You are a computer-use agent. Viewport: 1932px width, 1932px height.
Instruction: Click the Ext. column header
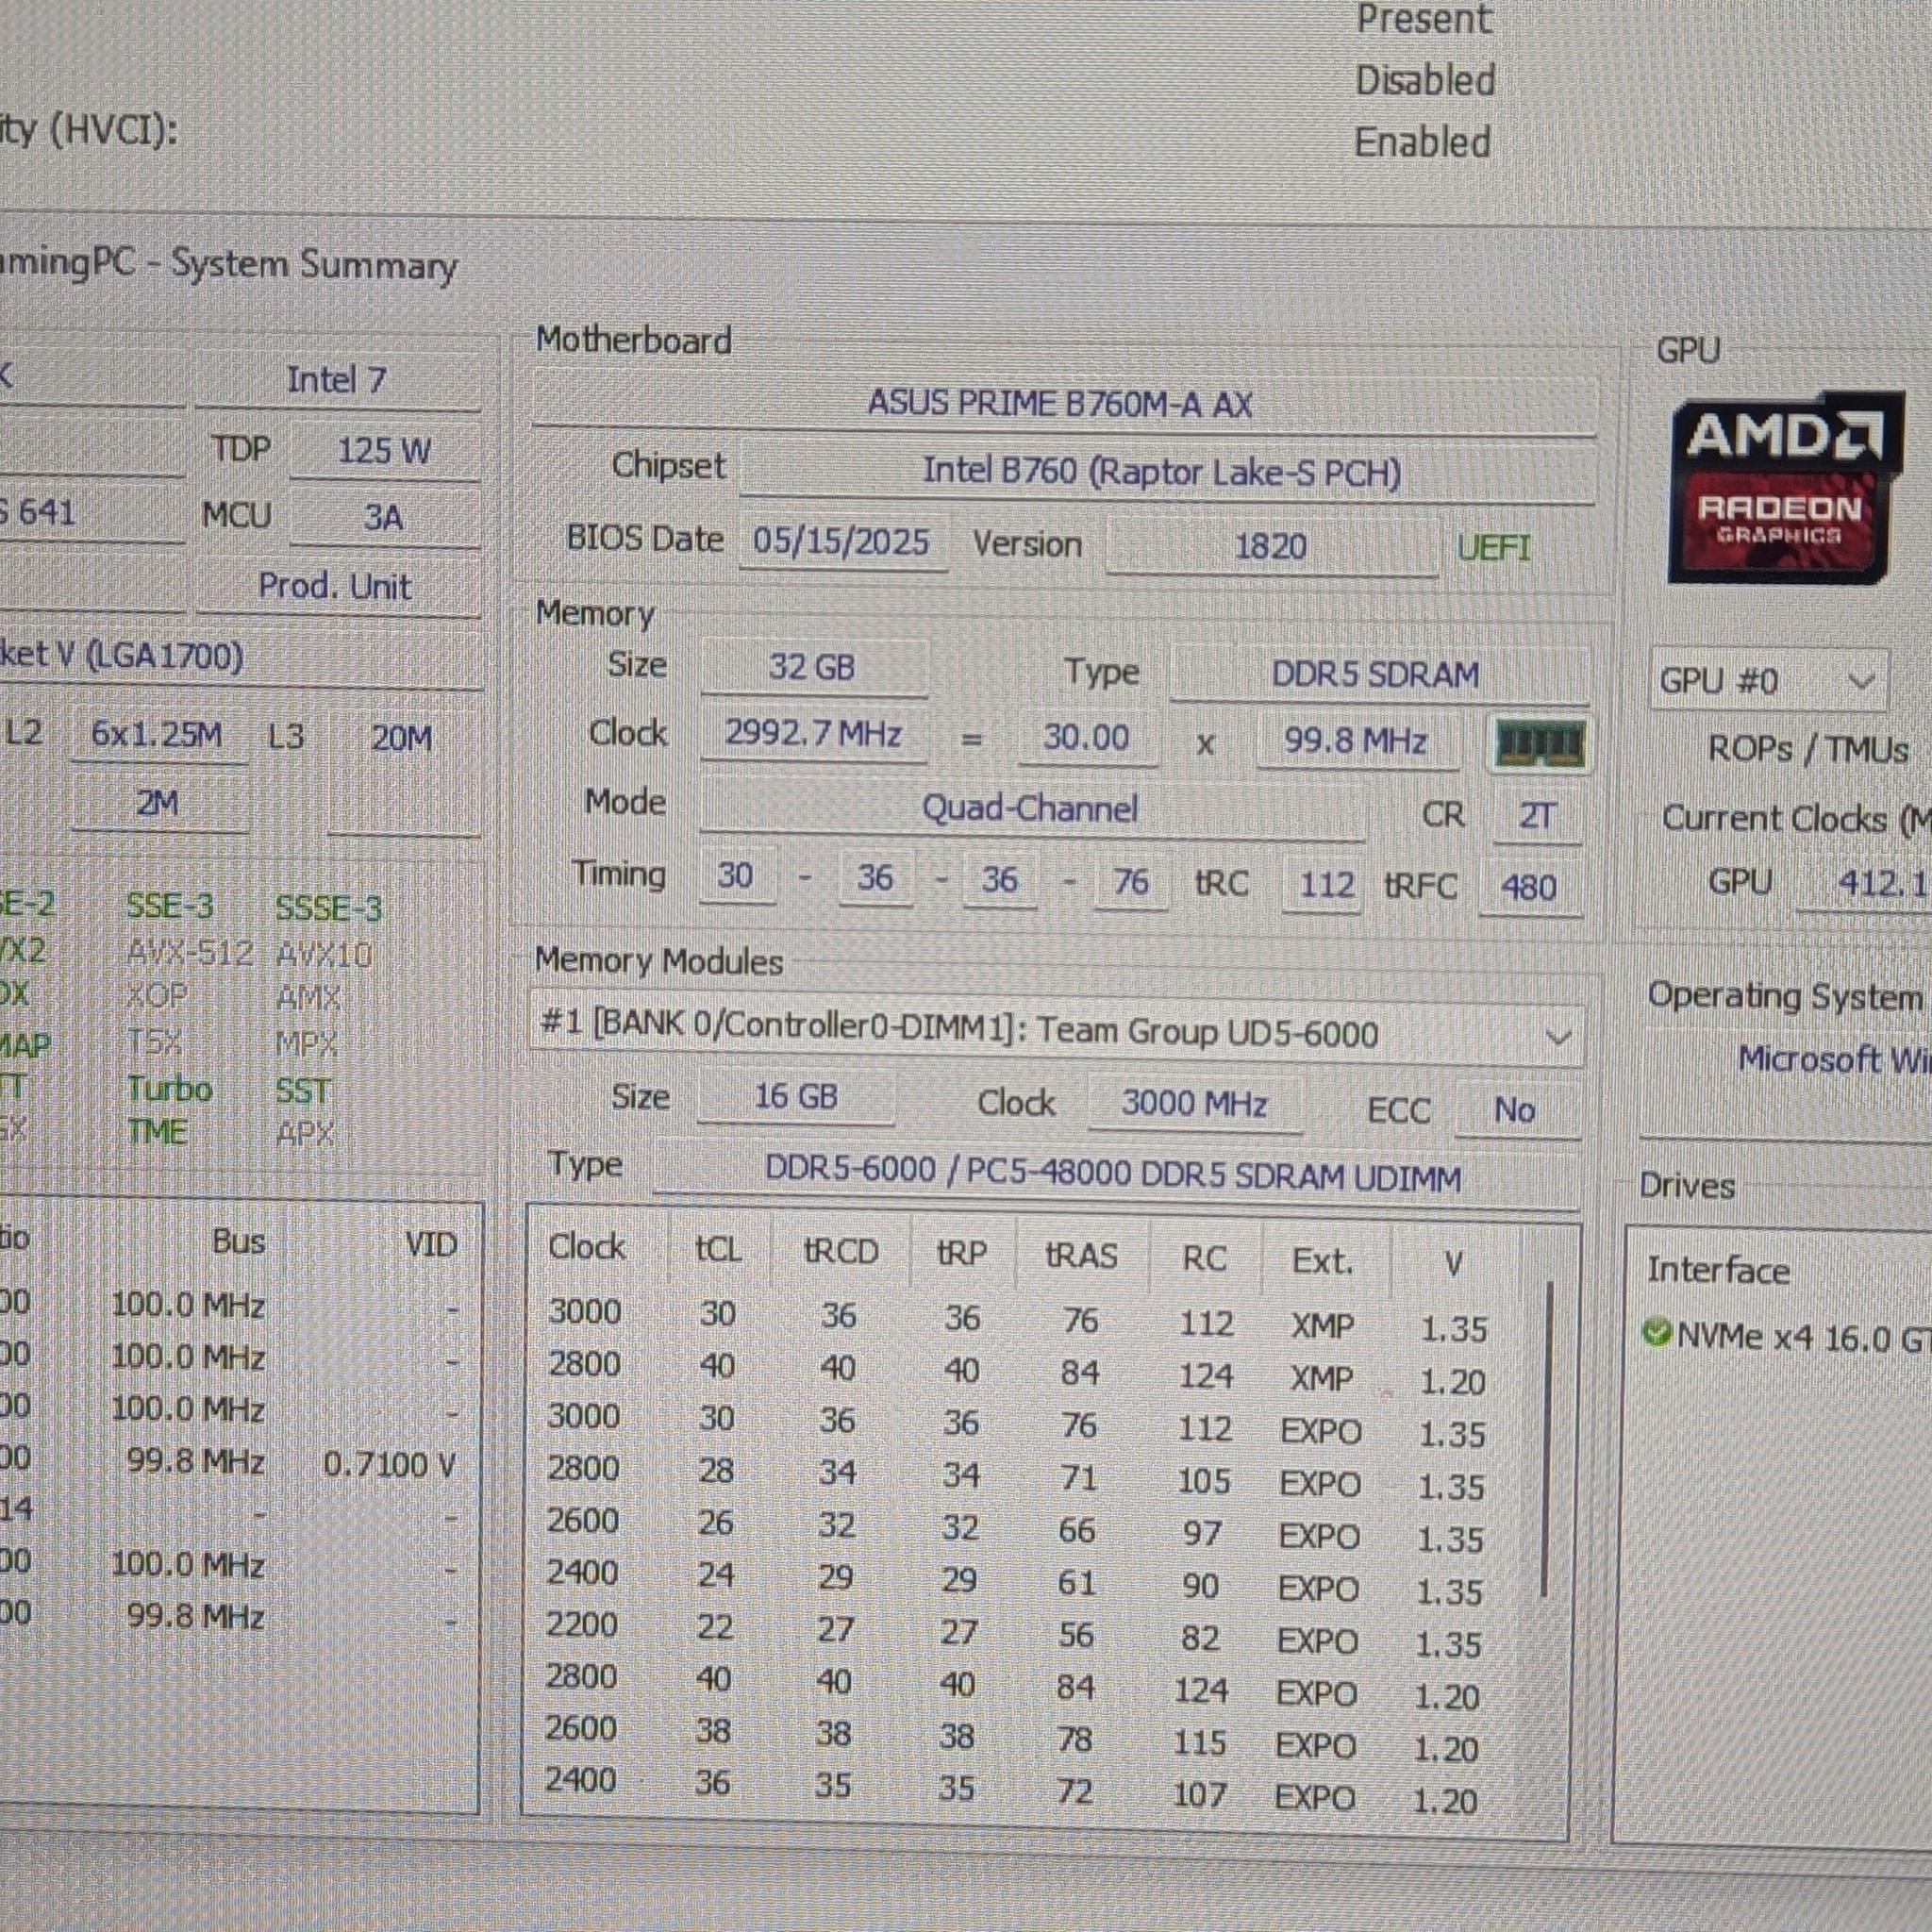[x=1322, y=1260]
